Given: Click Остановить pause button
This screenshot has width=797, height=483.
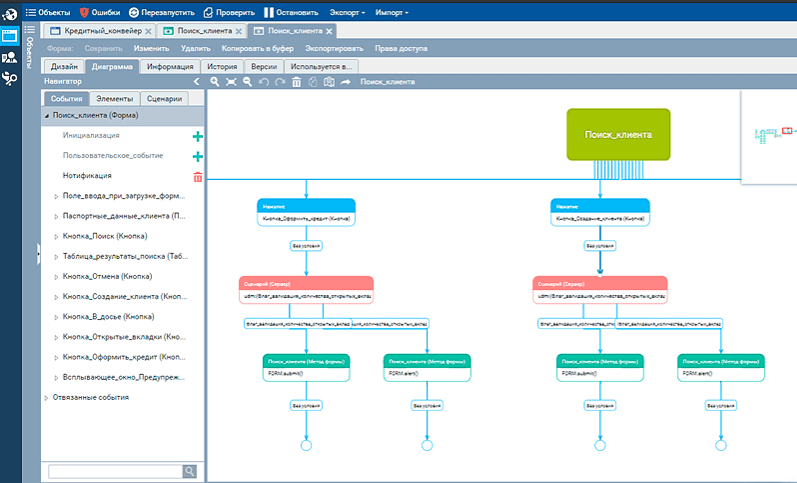Looking at the screenshot, I should (x=291, y=12).
